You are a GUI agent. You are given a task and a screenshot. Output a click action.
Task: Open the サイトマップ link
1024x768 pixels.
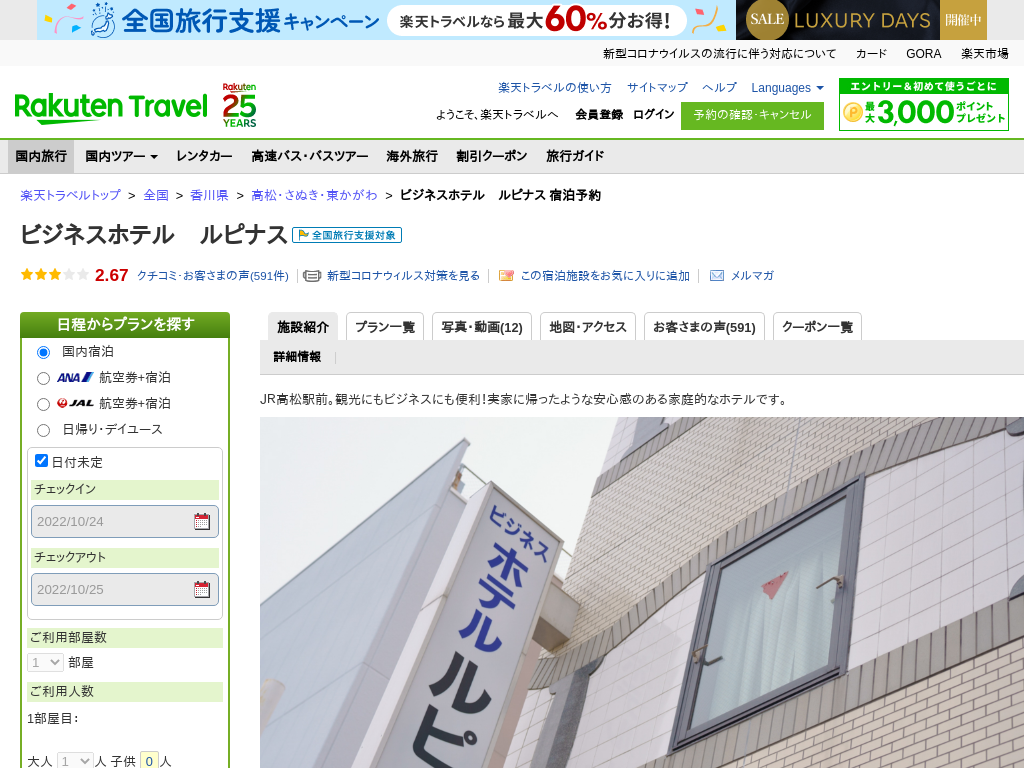click(657, 88)
